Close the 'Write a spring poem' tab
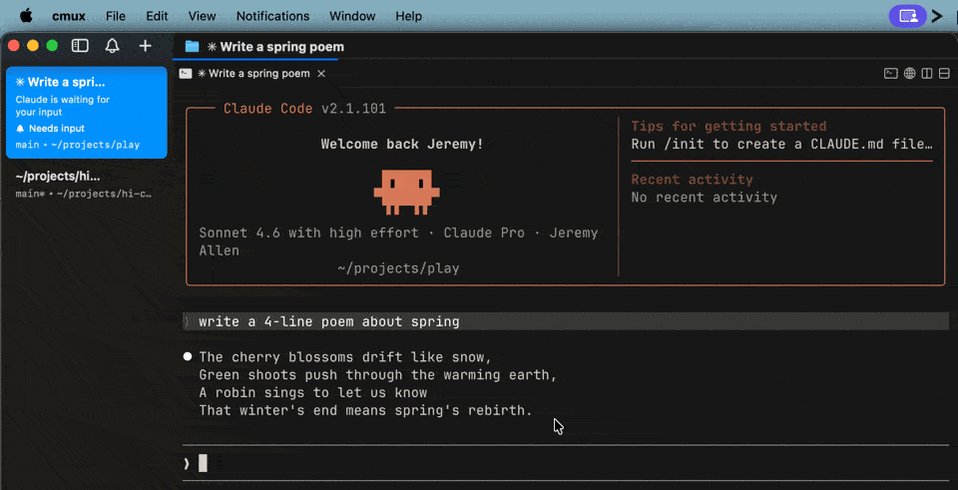The height and width of the screenshot is (490, 958). click(x=321, y=73)
